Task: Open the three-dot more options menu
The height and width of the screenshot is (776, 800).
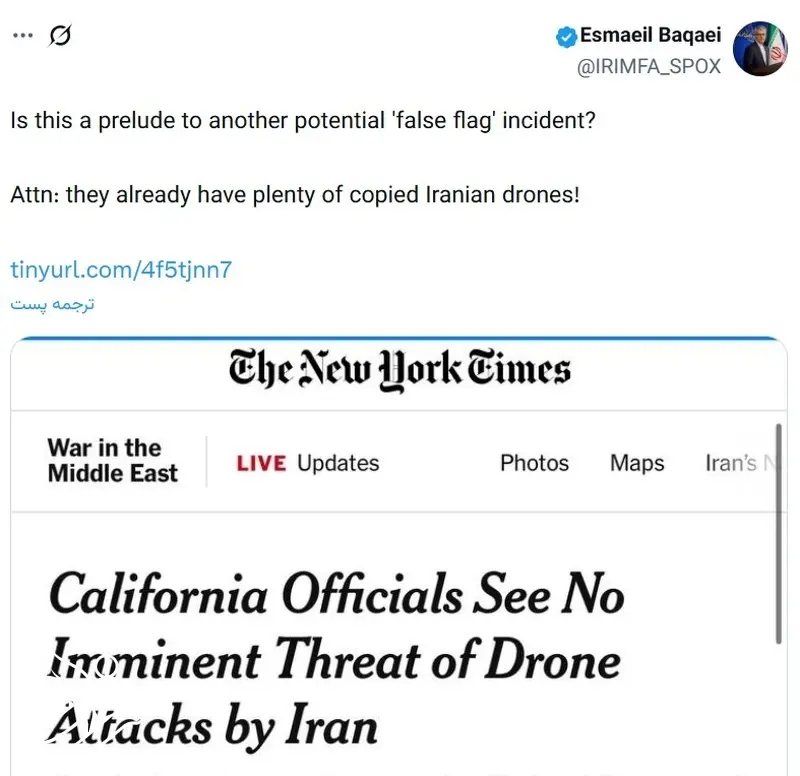Action: (x=22, y=35)
